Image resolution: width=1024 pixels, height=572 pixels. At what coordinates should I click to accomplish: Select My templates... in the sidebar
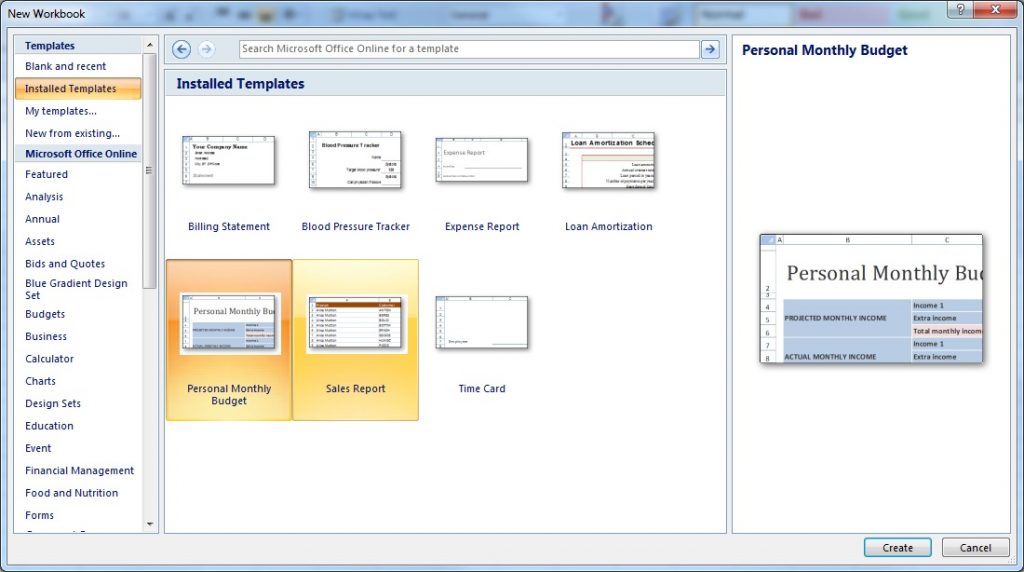coord(61,111)
